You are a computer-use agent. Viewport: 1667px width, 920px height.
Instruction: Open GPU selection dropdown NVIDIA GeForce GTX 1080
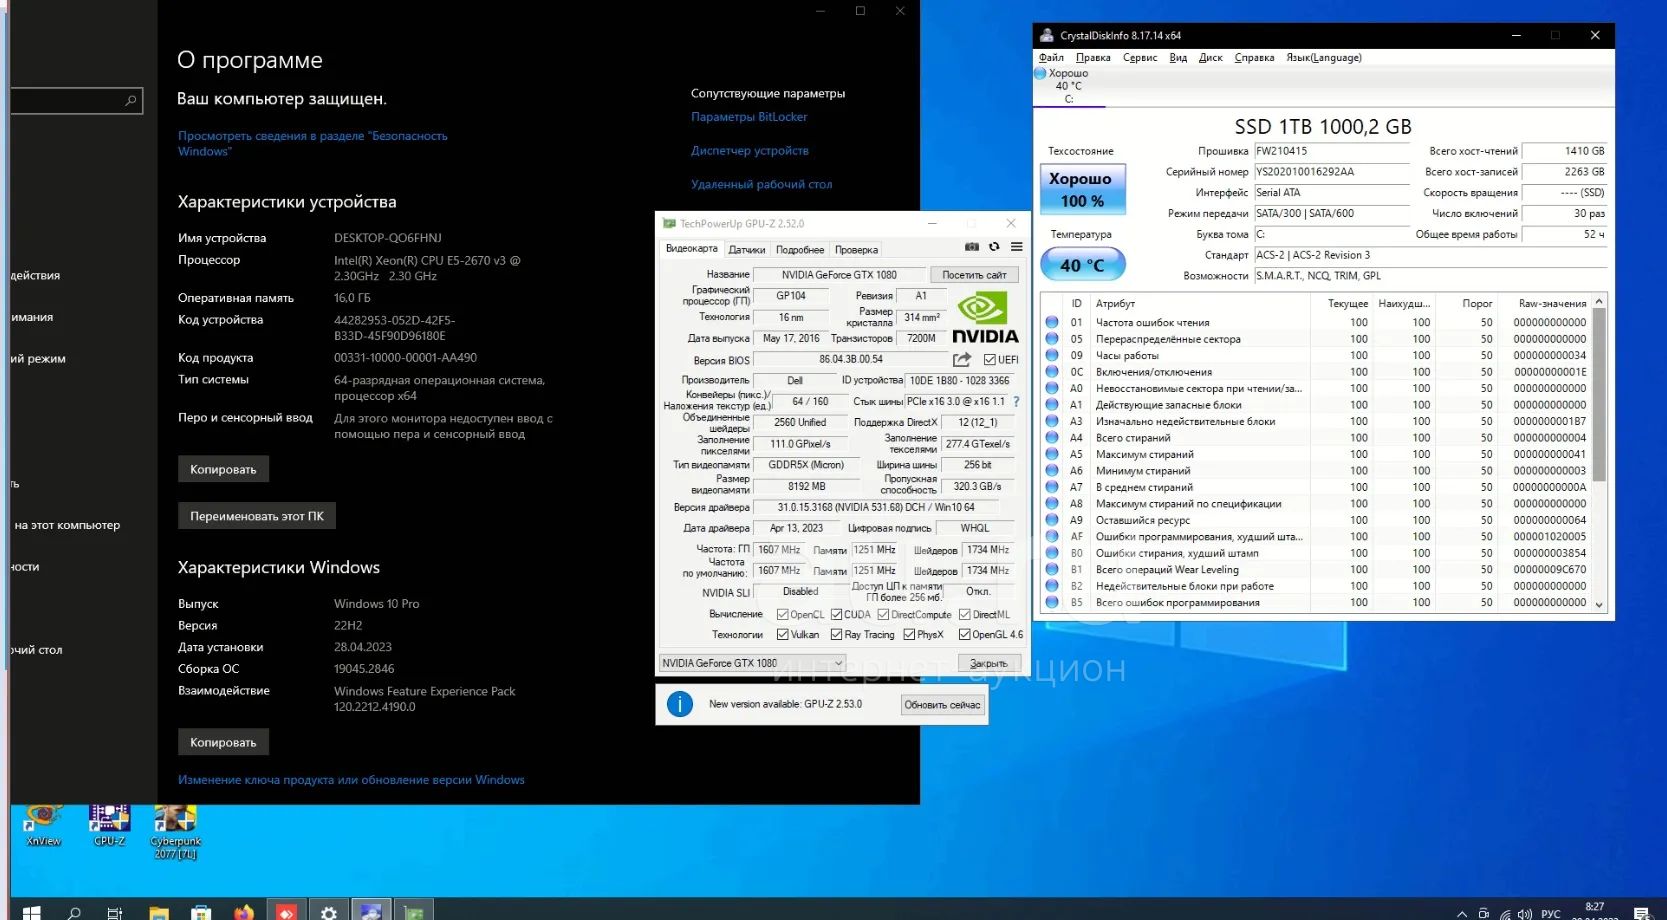tap(752, 663)
